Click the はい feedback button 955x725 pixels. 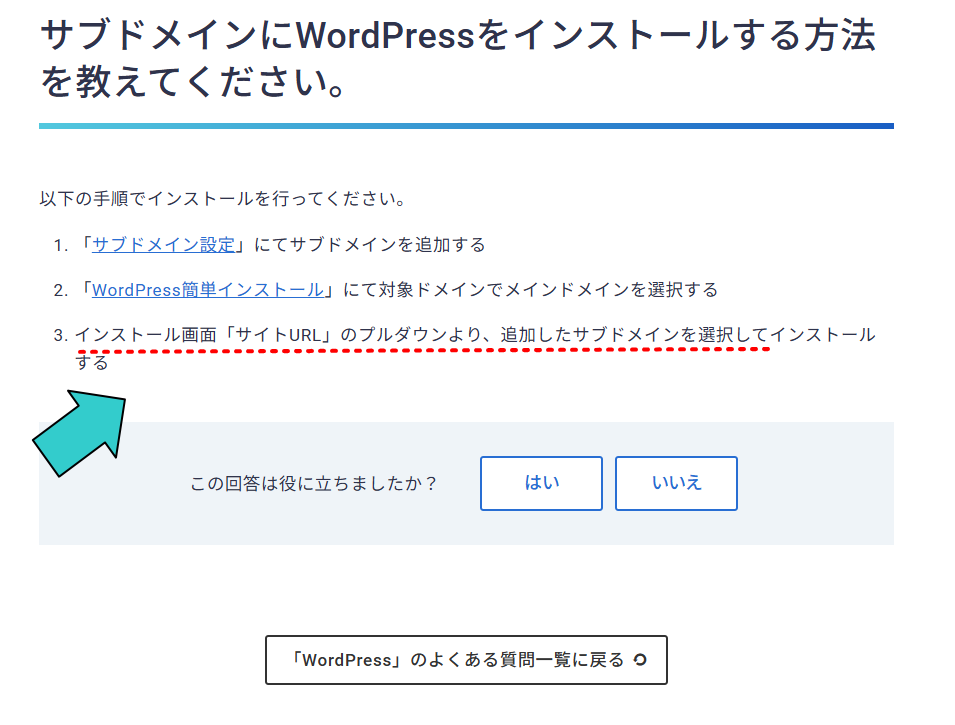tap(541, 483)
